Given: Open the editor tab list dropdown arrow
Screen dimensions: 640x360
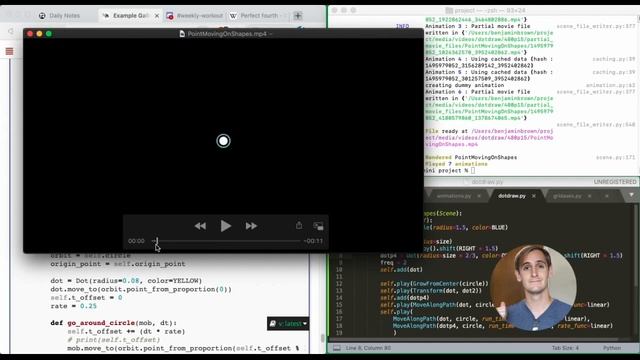Looking at the screenshot, I should [x=631, y=195].
